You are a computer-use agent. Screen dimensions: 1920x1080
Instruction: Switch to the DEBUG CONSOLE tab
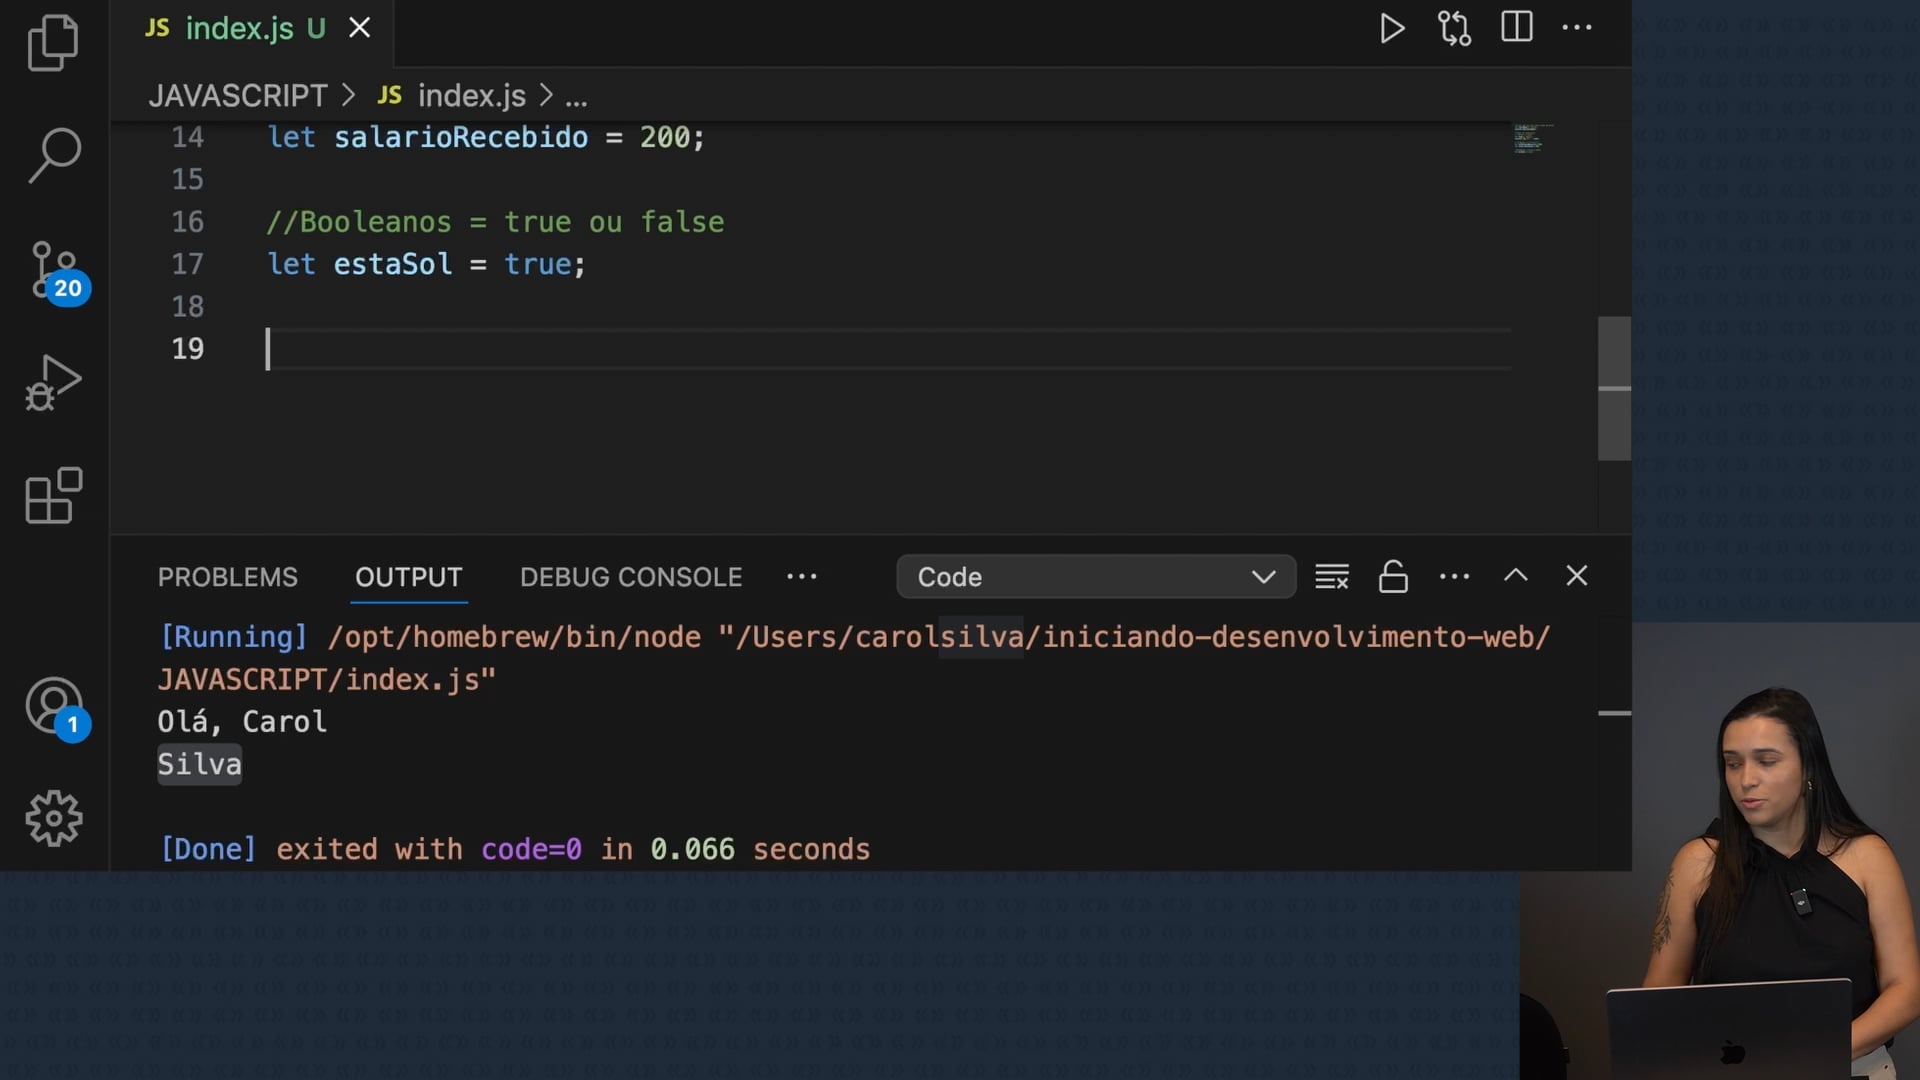coord(630,577)
